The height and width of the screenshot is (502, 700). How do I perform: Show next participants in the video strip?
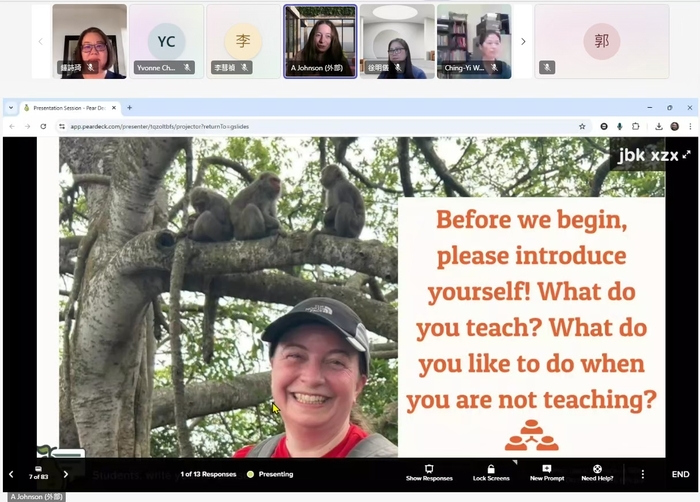(523, 42)
